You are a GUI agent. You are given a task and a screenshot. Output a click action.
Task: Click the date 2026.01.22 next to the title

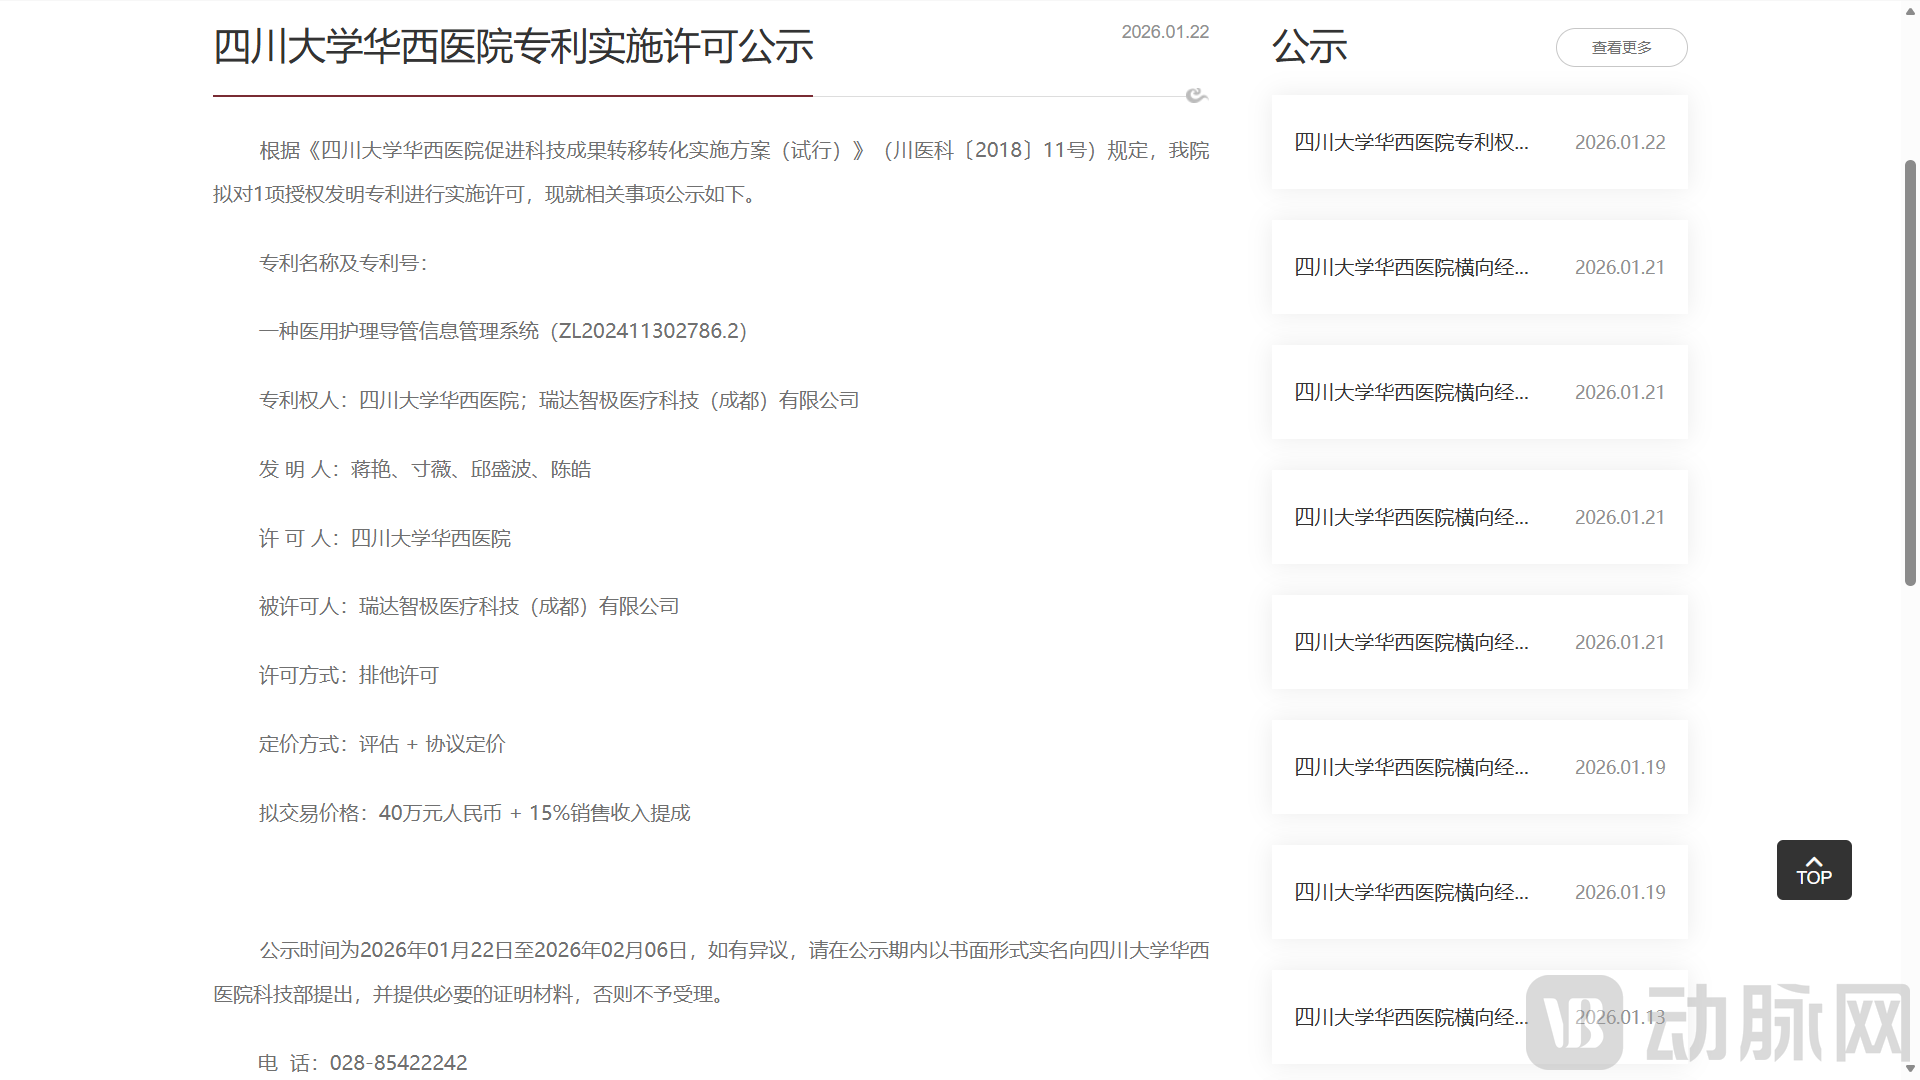coord(1164,31)
